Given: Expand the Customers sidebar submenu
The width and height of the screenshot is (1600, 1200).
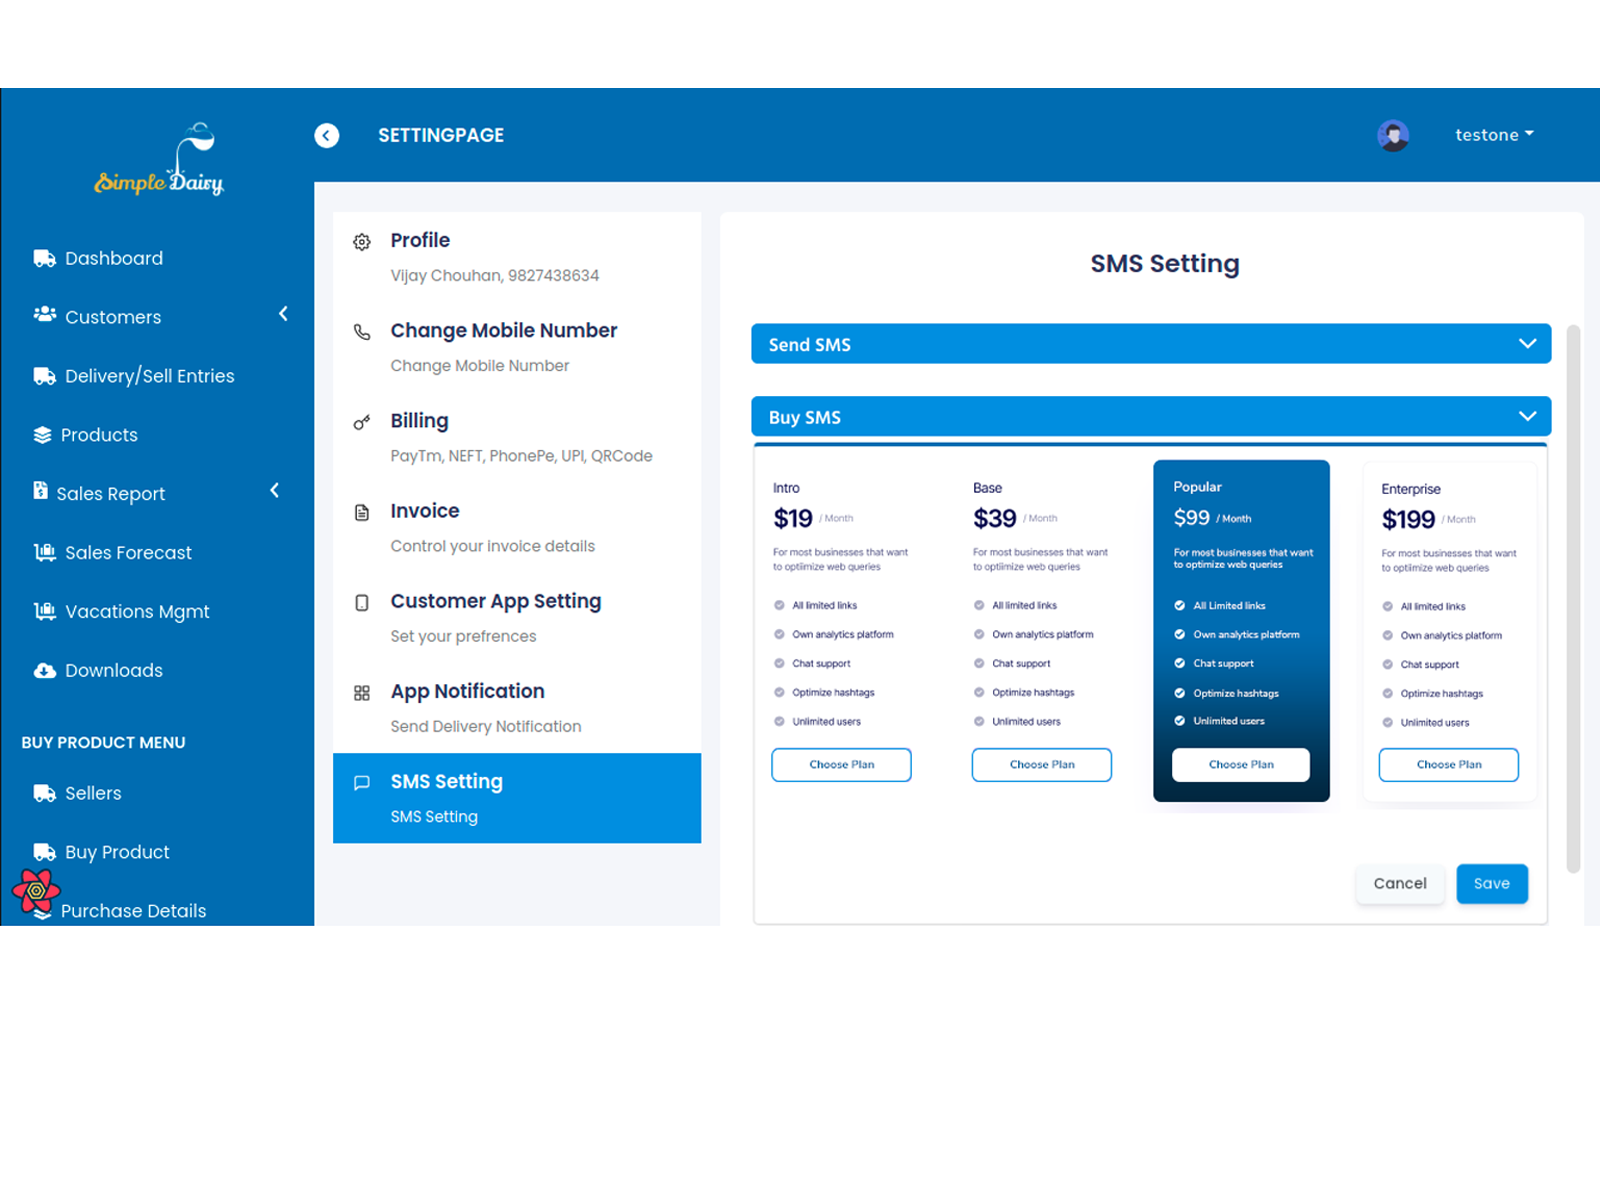Looking at the screenshot, I should (x=283, y=314).
